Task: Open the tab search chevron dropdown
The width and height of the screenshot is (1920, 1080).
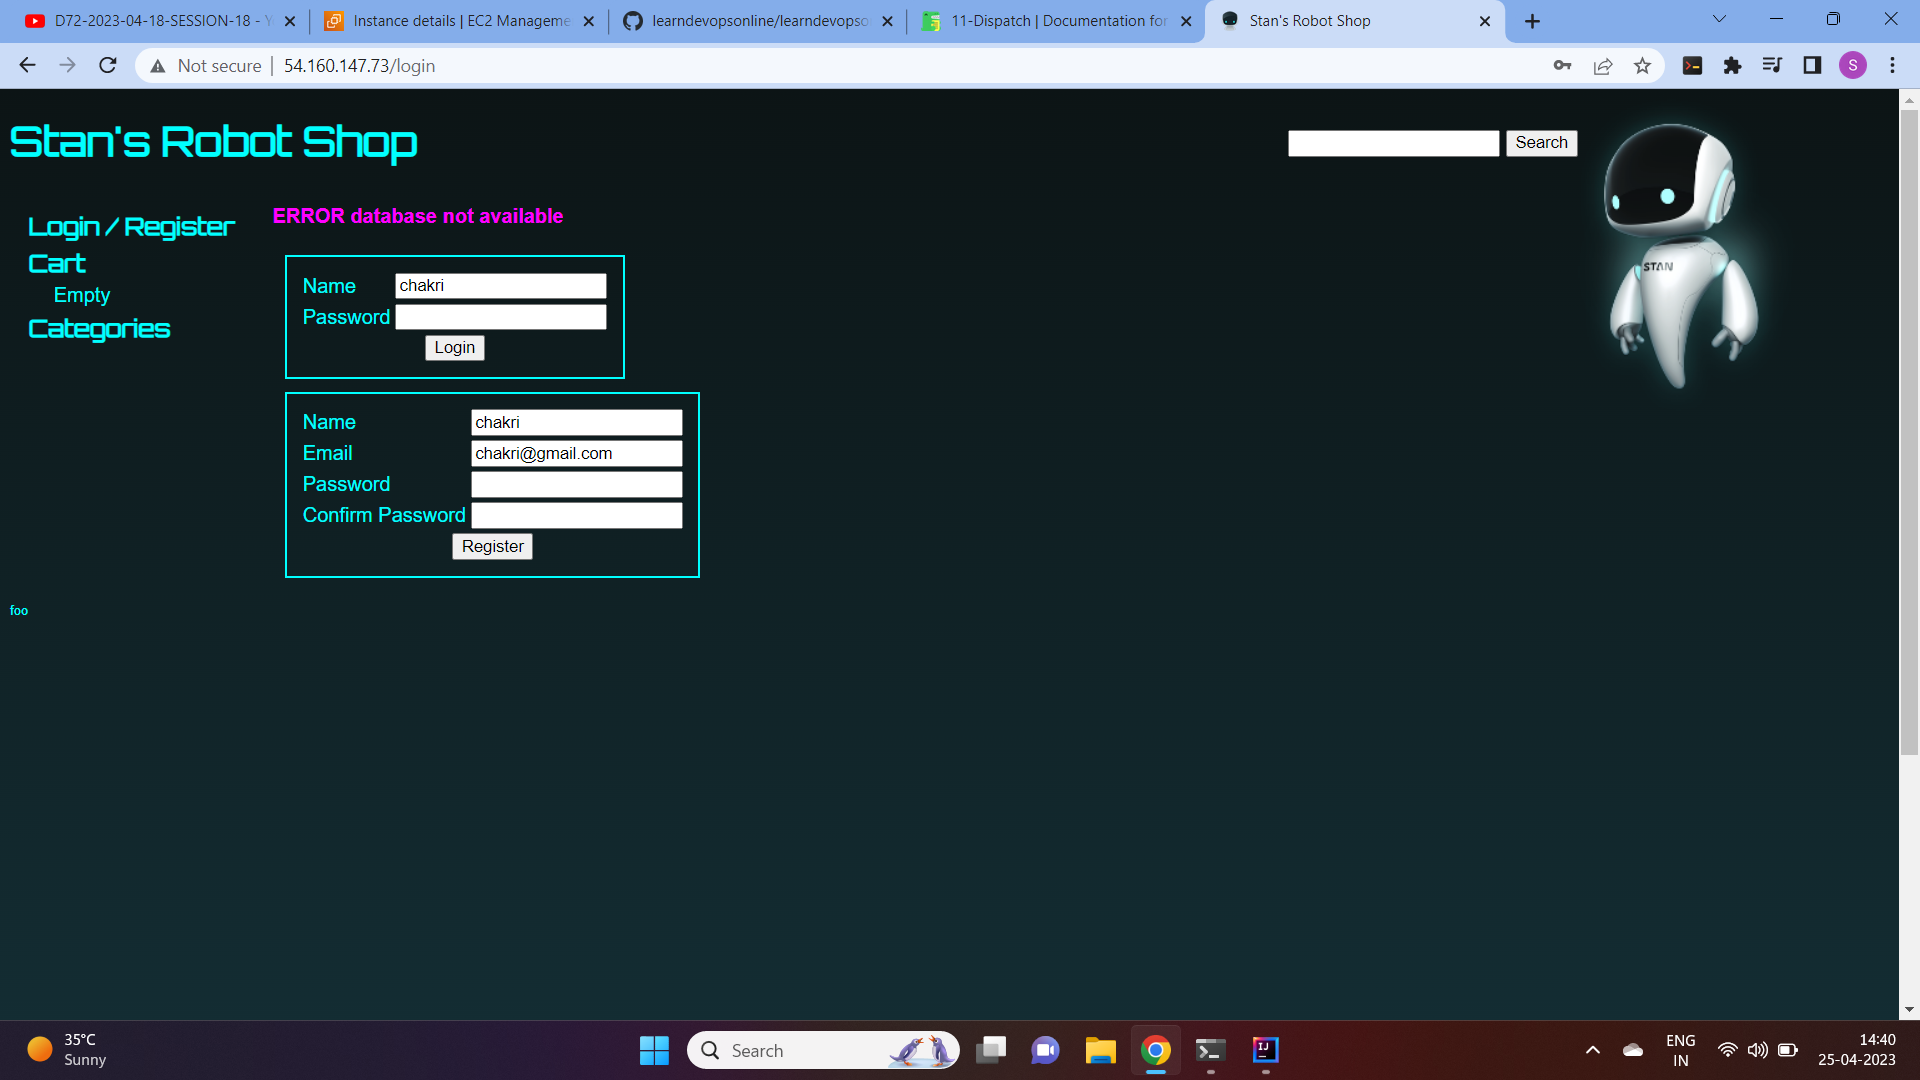Action: tap(1718, 18)
